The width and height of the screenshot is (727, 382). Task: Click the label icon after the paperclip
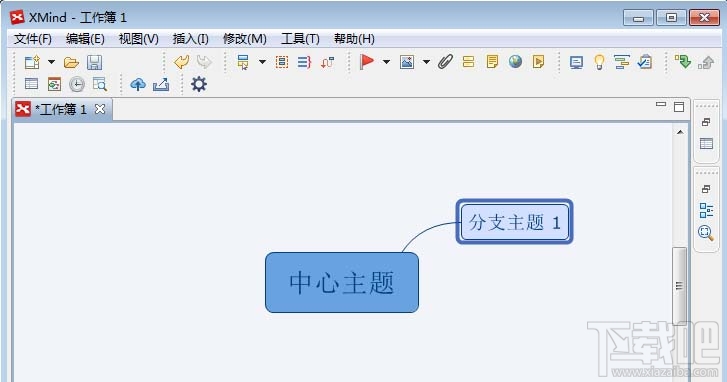point(469,62)
